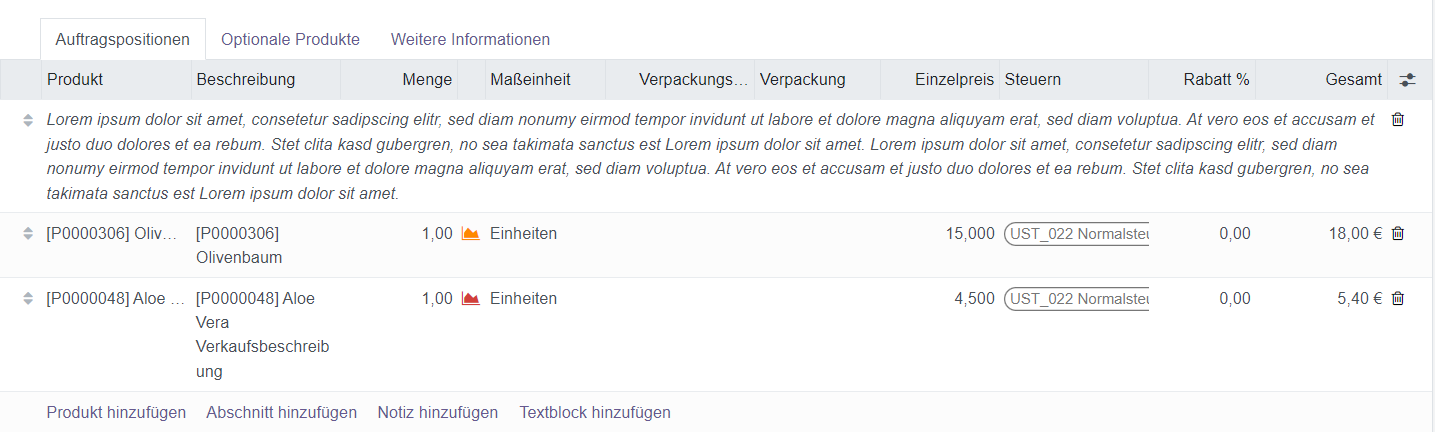Click Textblock hinzufügen link
The height and width of the screenshot is (432, 1435).
[x=595, y=412]
